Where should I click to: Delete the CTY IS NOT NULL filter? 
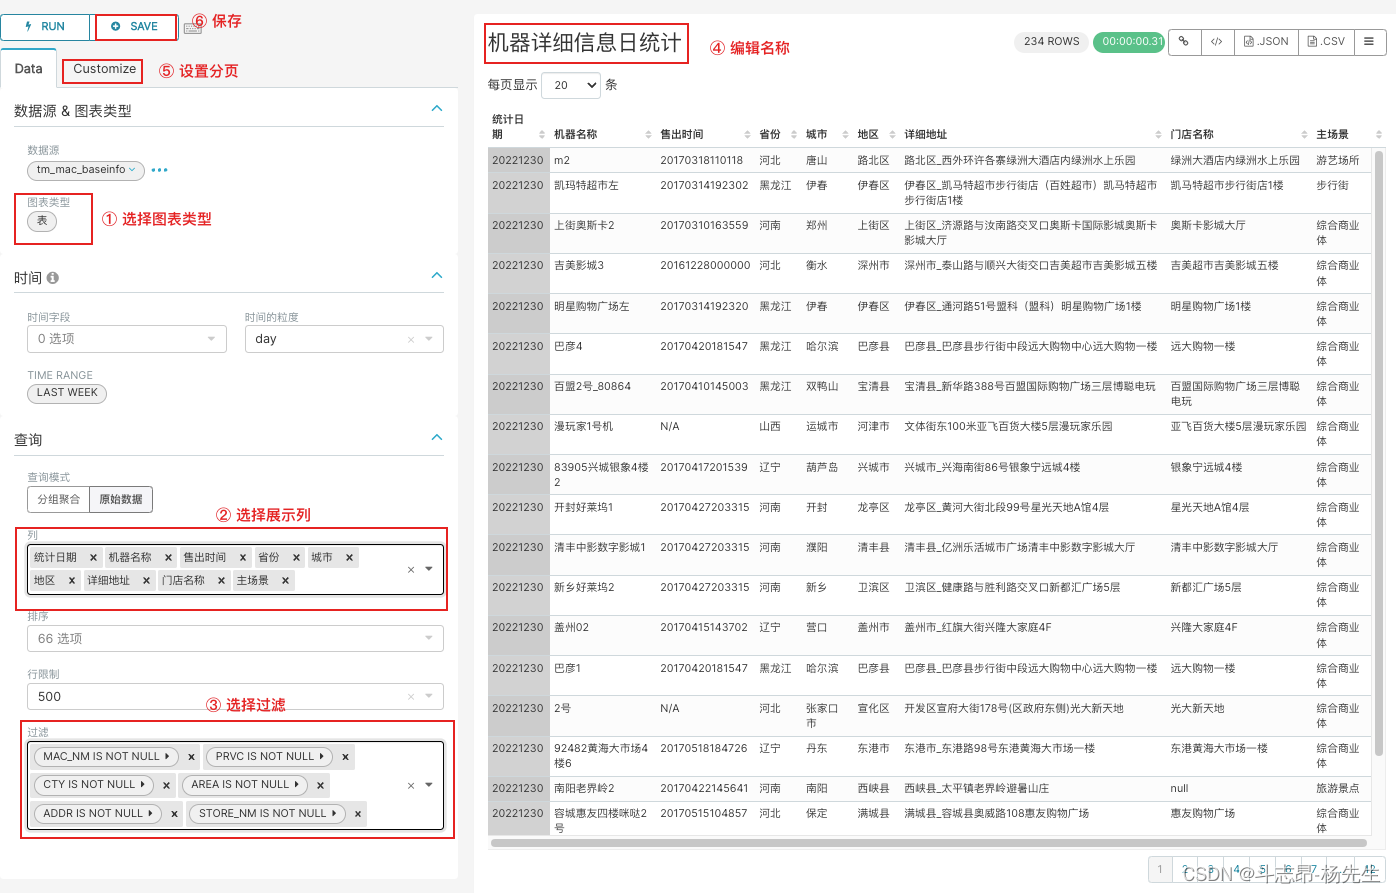coord(166,786)
